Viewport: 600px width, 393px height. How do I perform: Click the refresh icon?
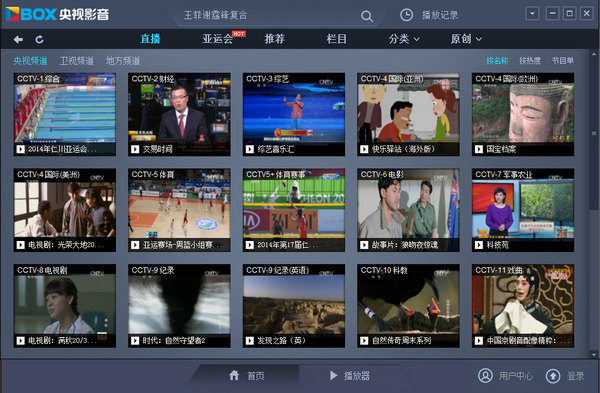point(39,39)
